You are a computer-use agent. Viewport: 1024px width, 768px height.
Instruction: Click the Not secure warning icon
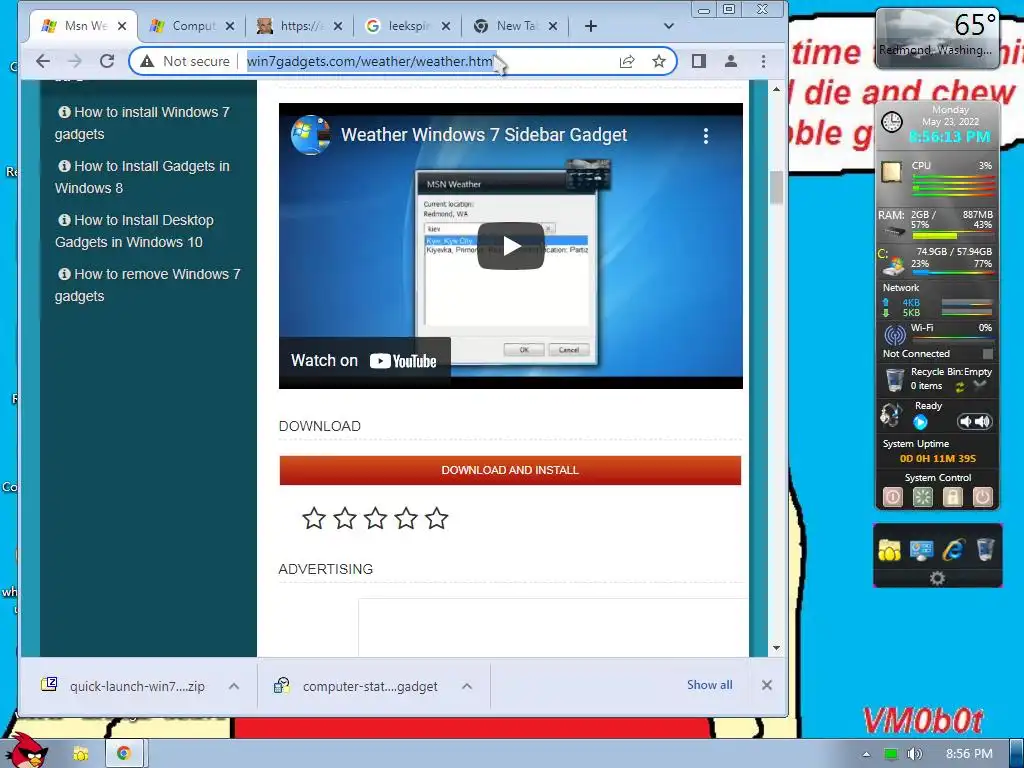click(148, 61)
